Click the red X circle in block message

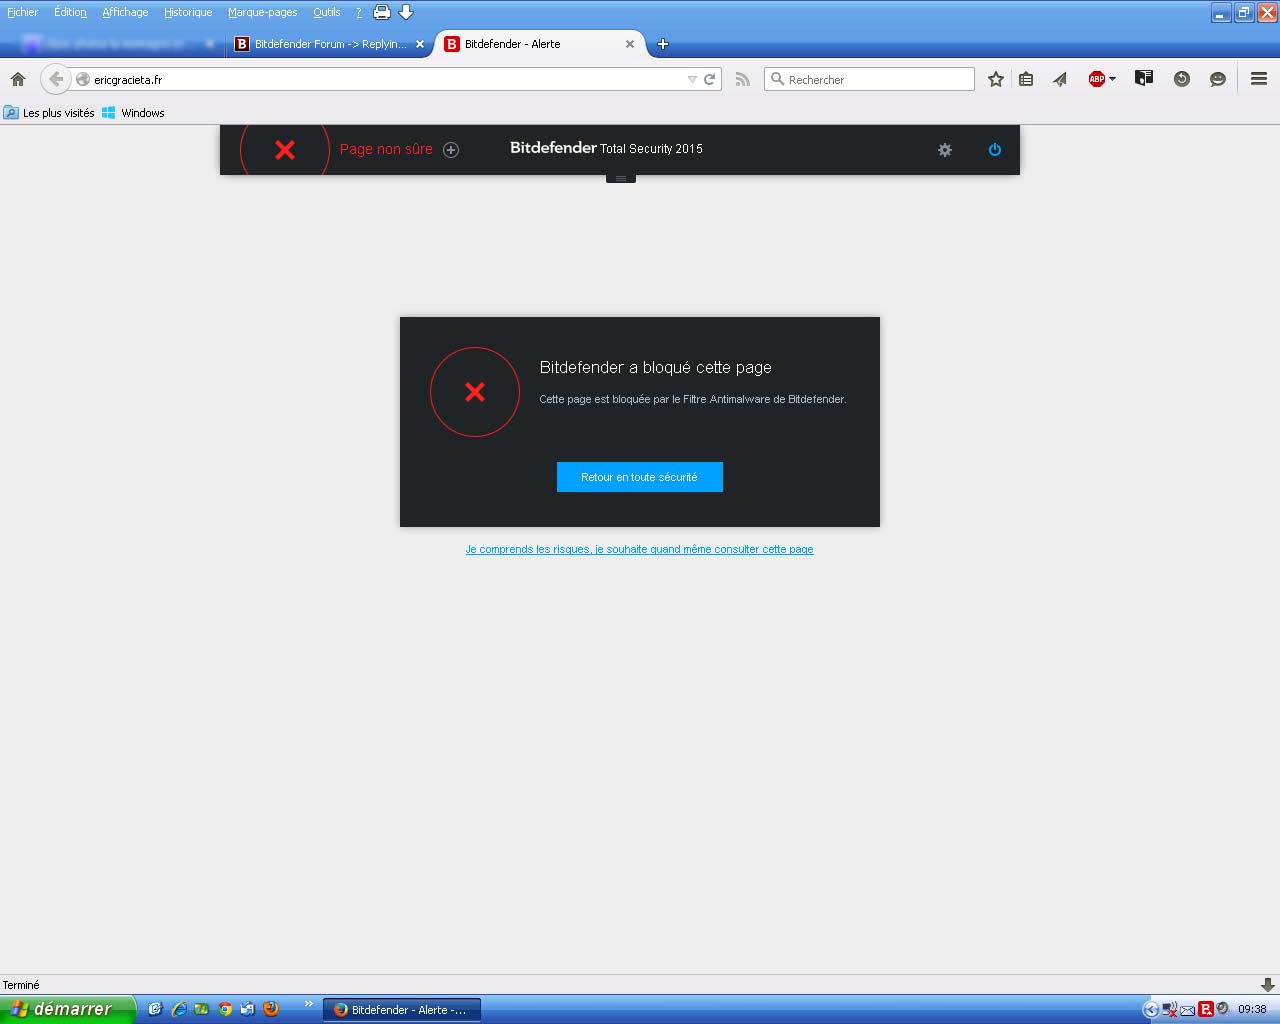tap(475, 392)
